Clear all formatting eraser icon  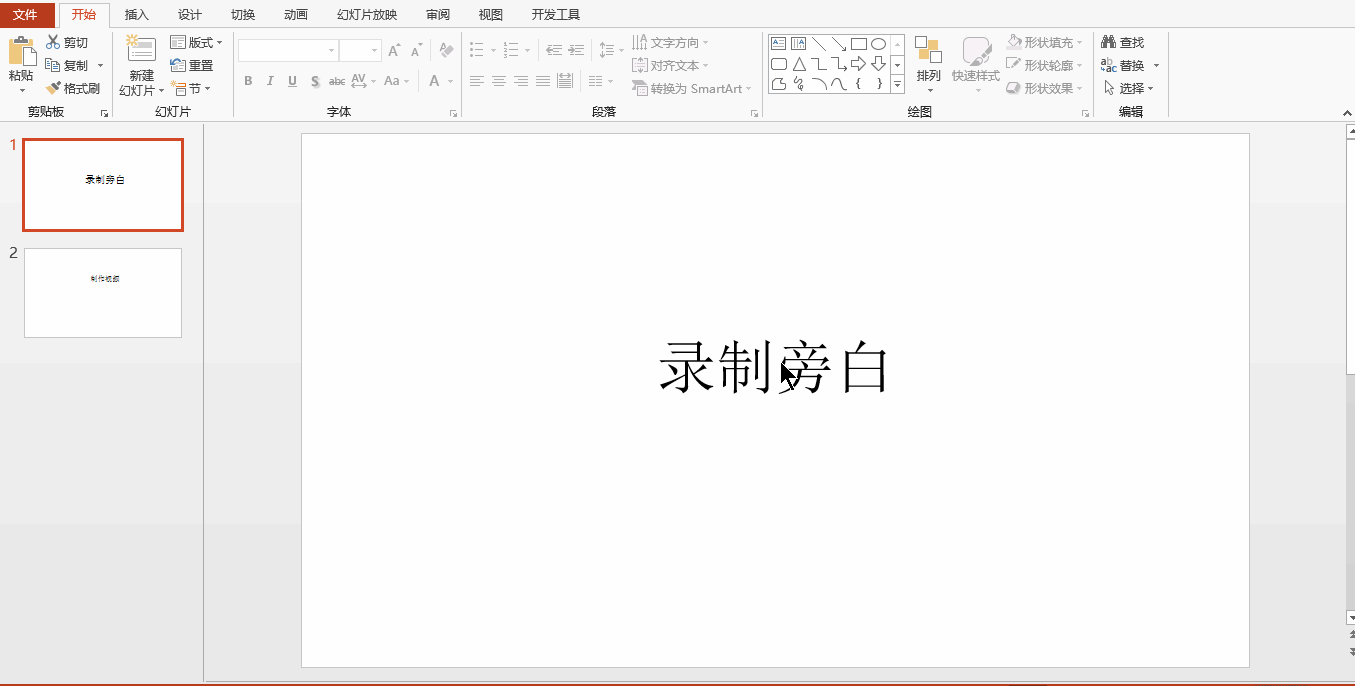tap(446, 50)
